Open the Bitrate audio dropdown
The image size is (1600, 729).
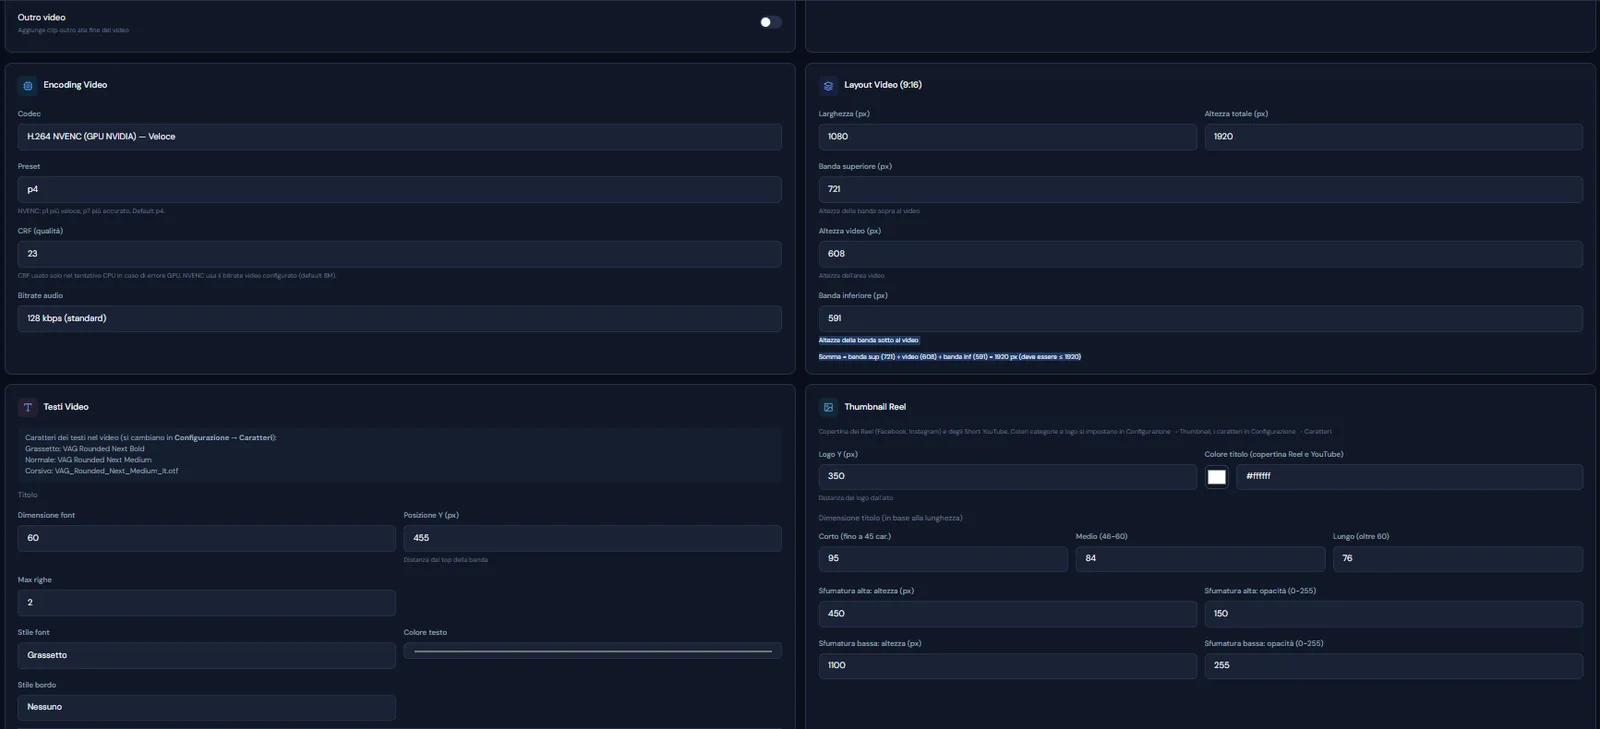[399, 318]
